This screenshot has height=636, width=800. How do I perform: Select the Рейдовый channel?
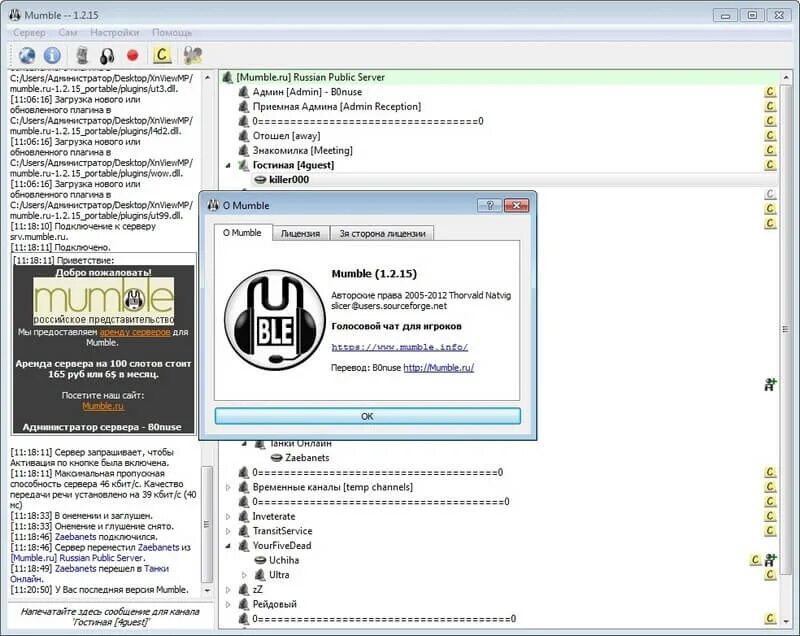pos(274,604)
